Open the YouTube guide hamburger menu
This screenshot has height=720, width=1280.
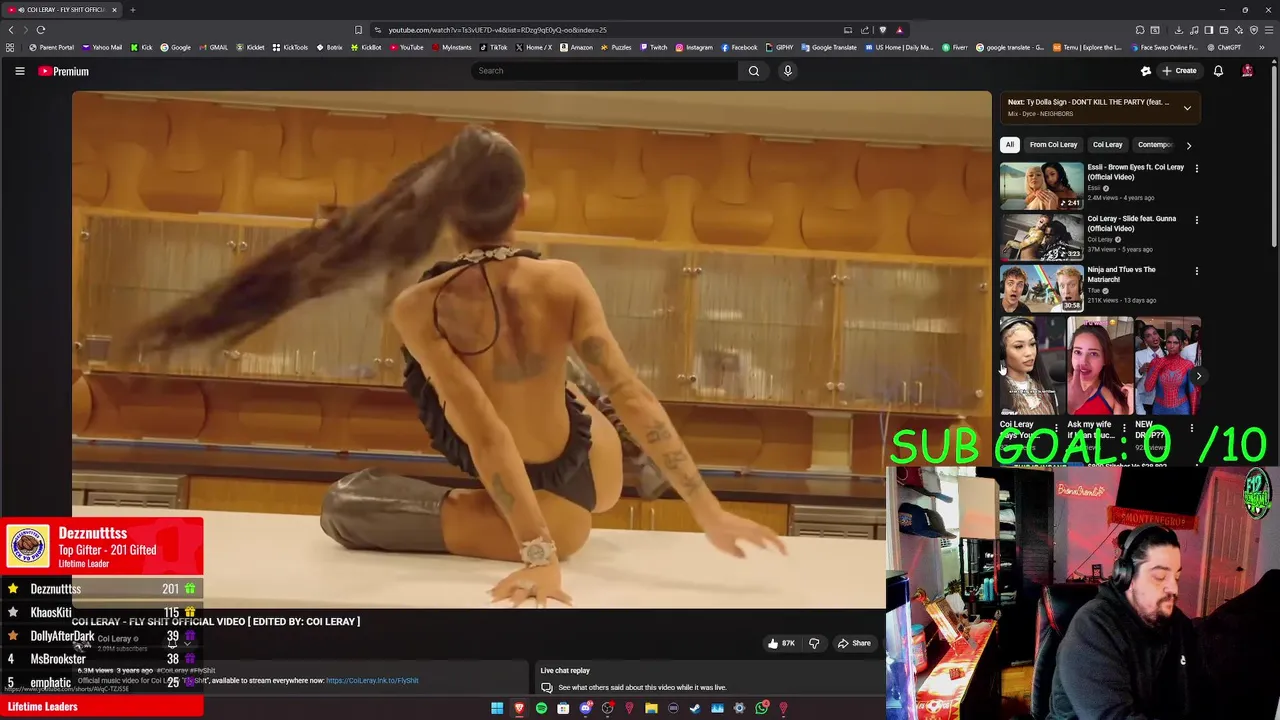tap(19, 71)
